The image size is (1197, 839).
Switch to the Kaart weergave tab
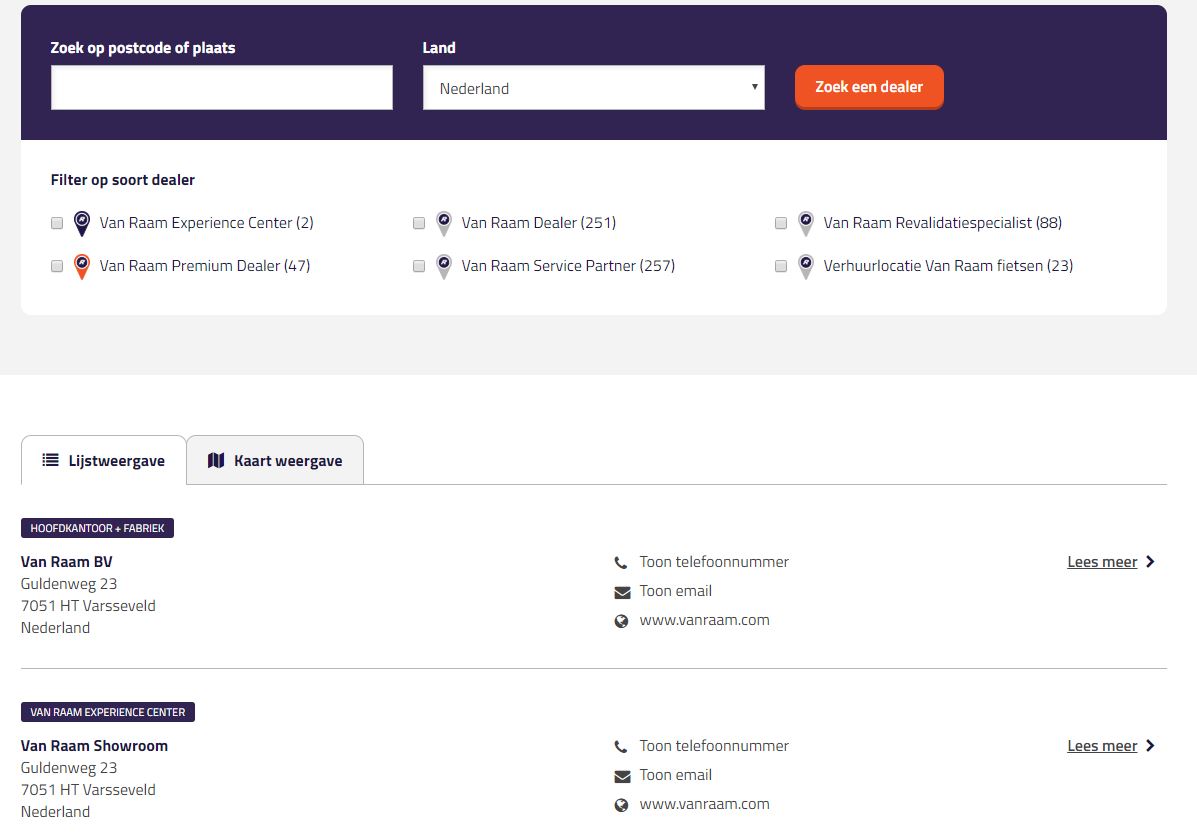275,460
